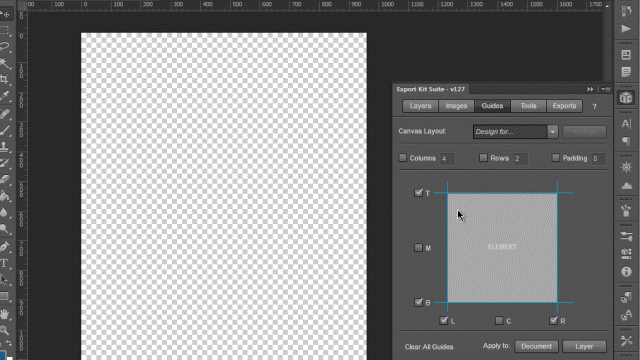Open the Export Kit panel icon
The image size is (640, 360).
[626, 98]
